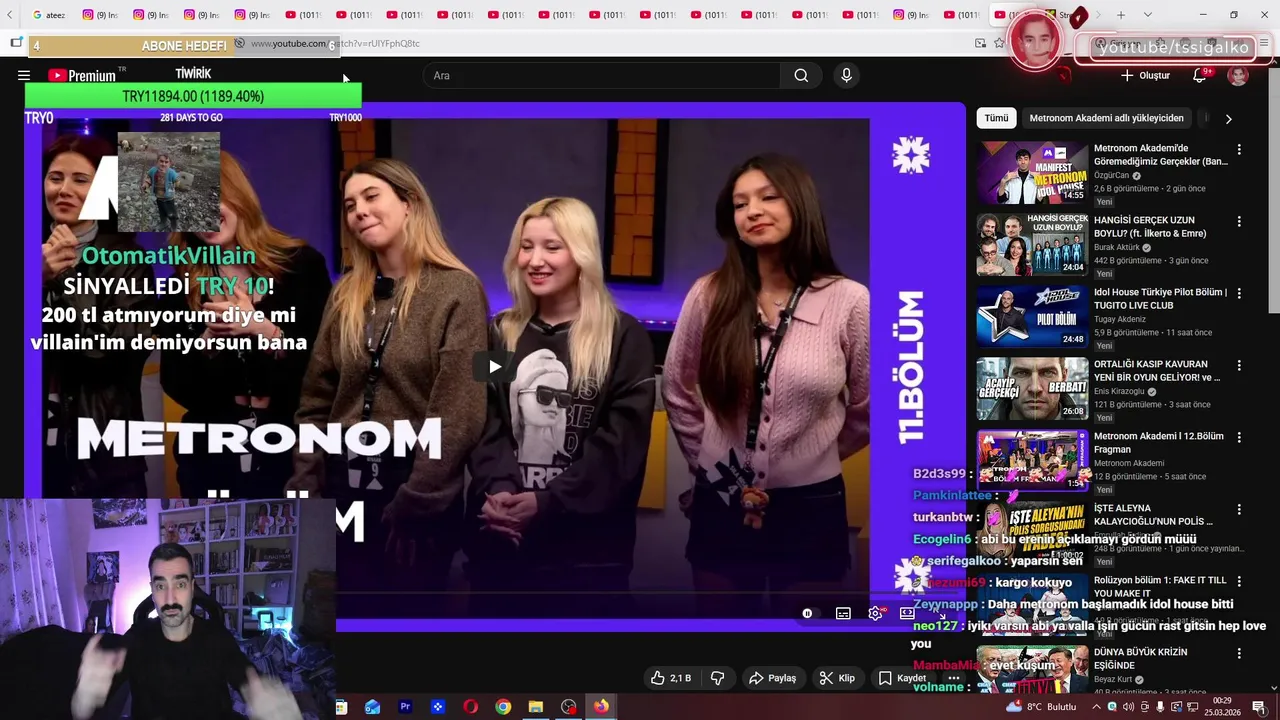Dislike the video with thumbs down
Screen dimensions: 1280x720
click(717, 678)
